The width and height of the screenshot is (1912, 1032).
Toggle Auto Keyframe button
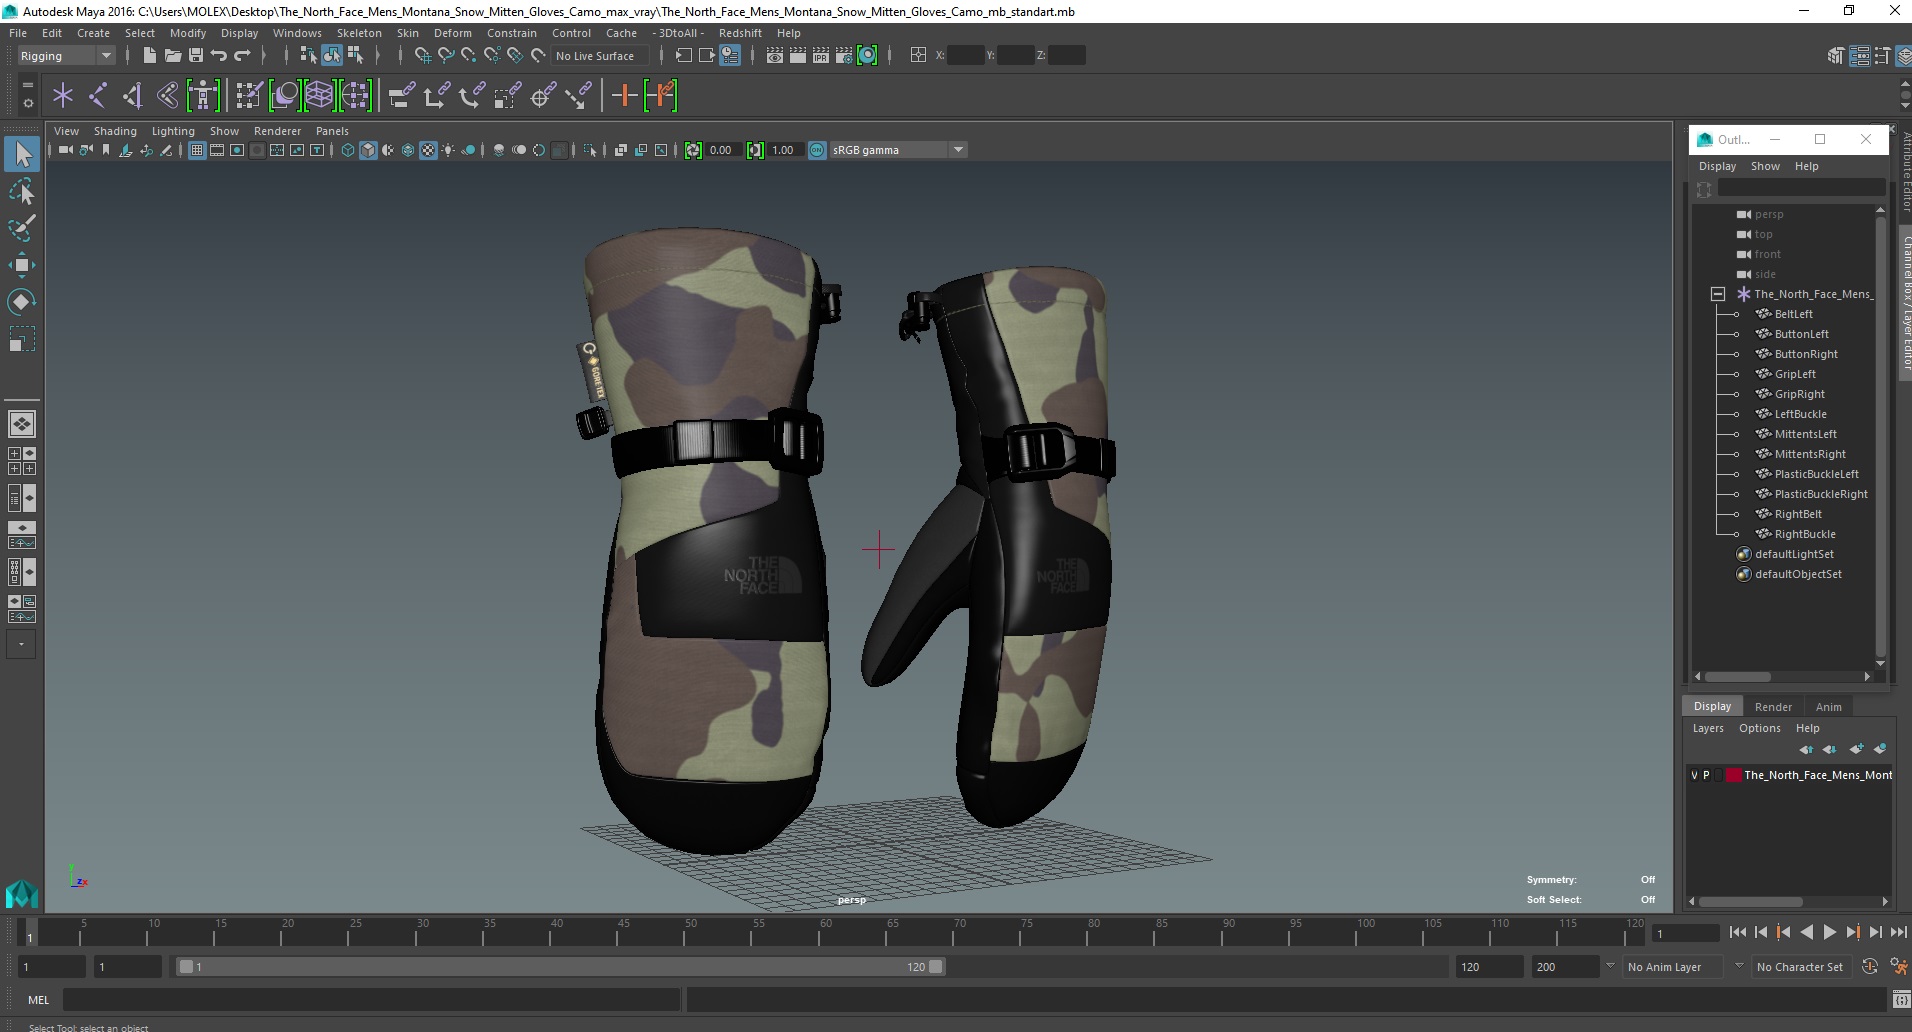coord(1870,967)
